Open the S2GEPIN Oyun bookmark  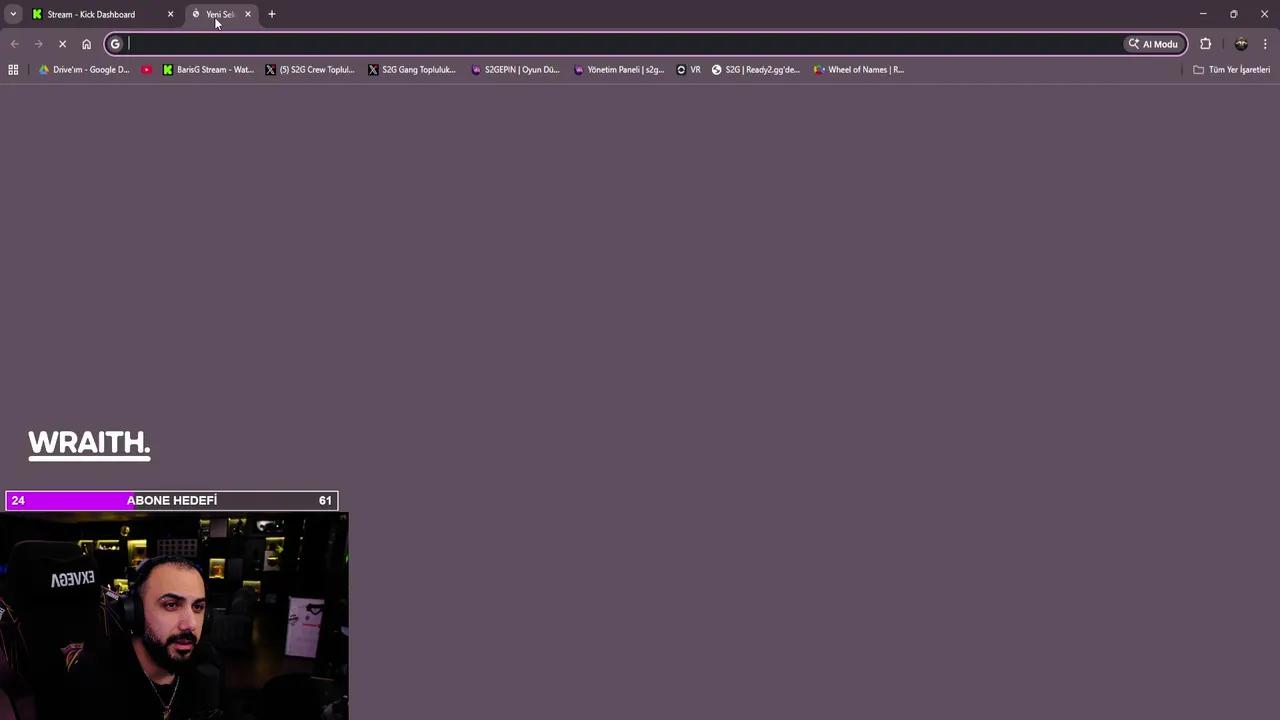[515, 69]
